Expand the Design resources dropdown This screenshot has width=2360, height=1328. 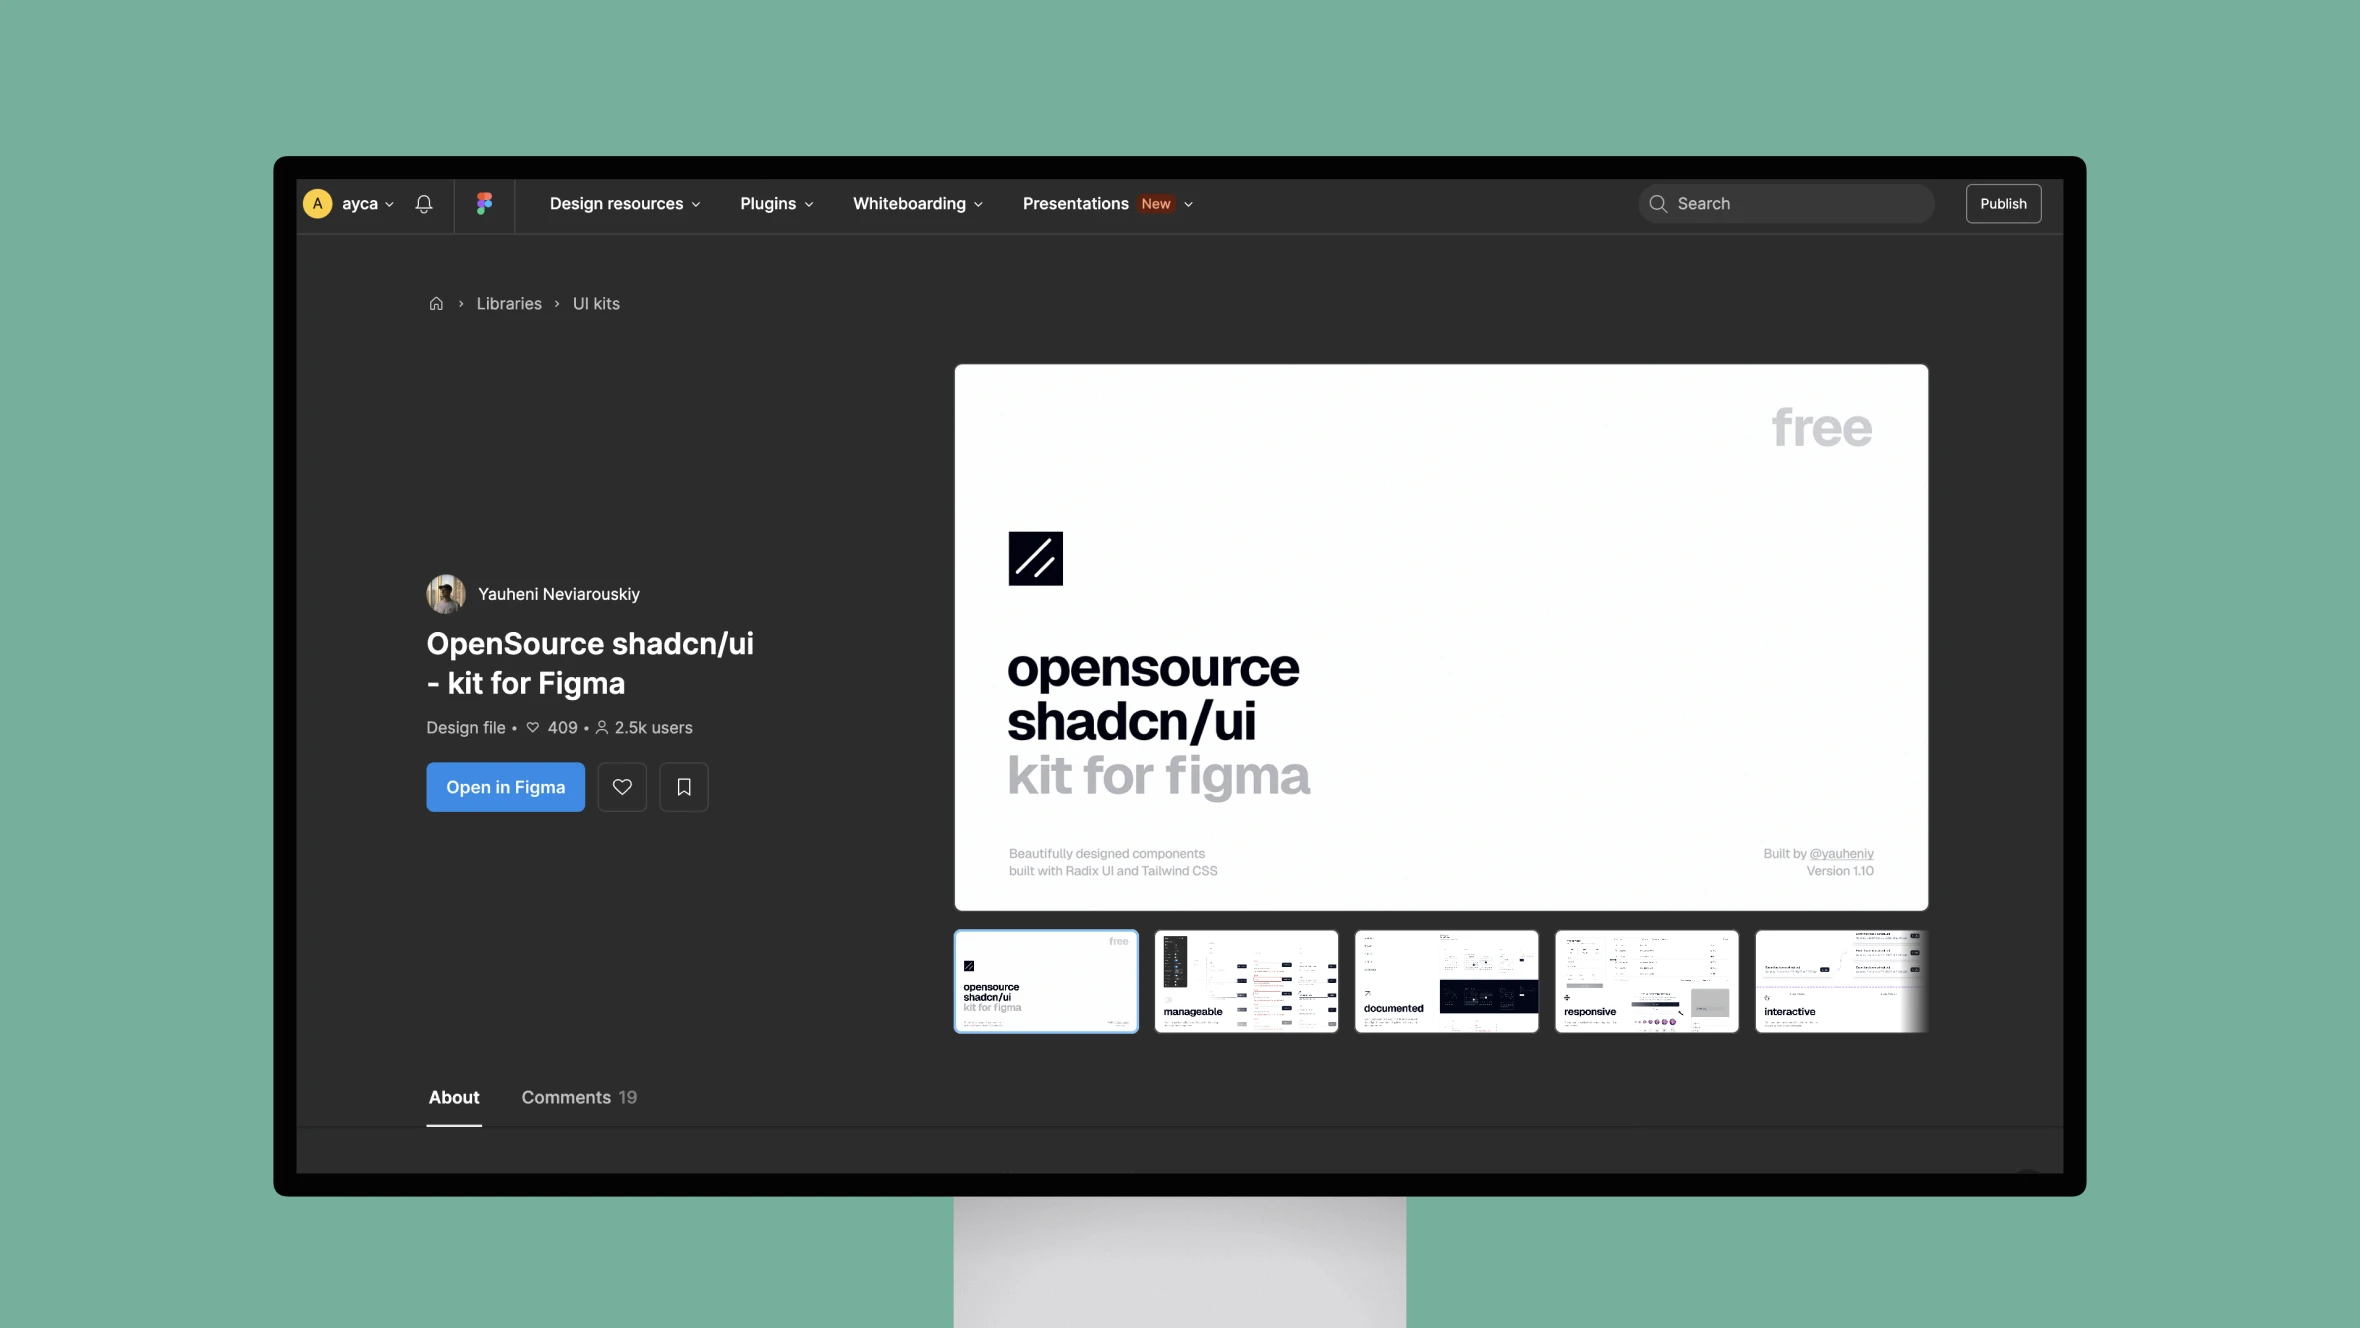pos(624,203)
